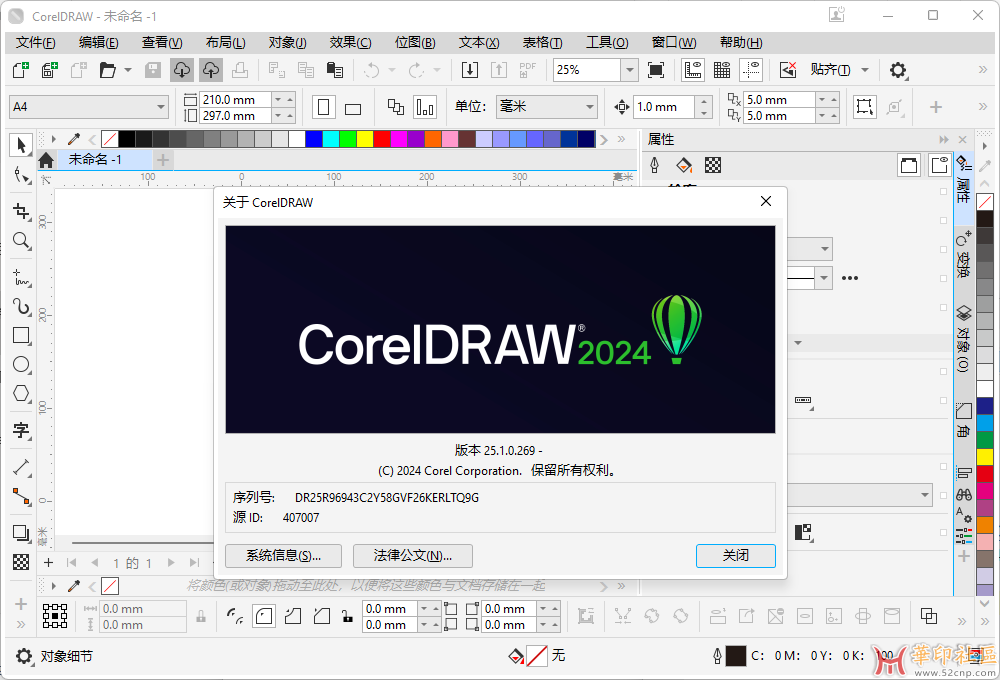Close the About CorelDRAW dialog with X
Screen dimensions: 1000x680
click(x=766, y=202)
